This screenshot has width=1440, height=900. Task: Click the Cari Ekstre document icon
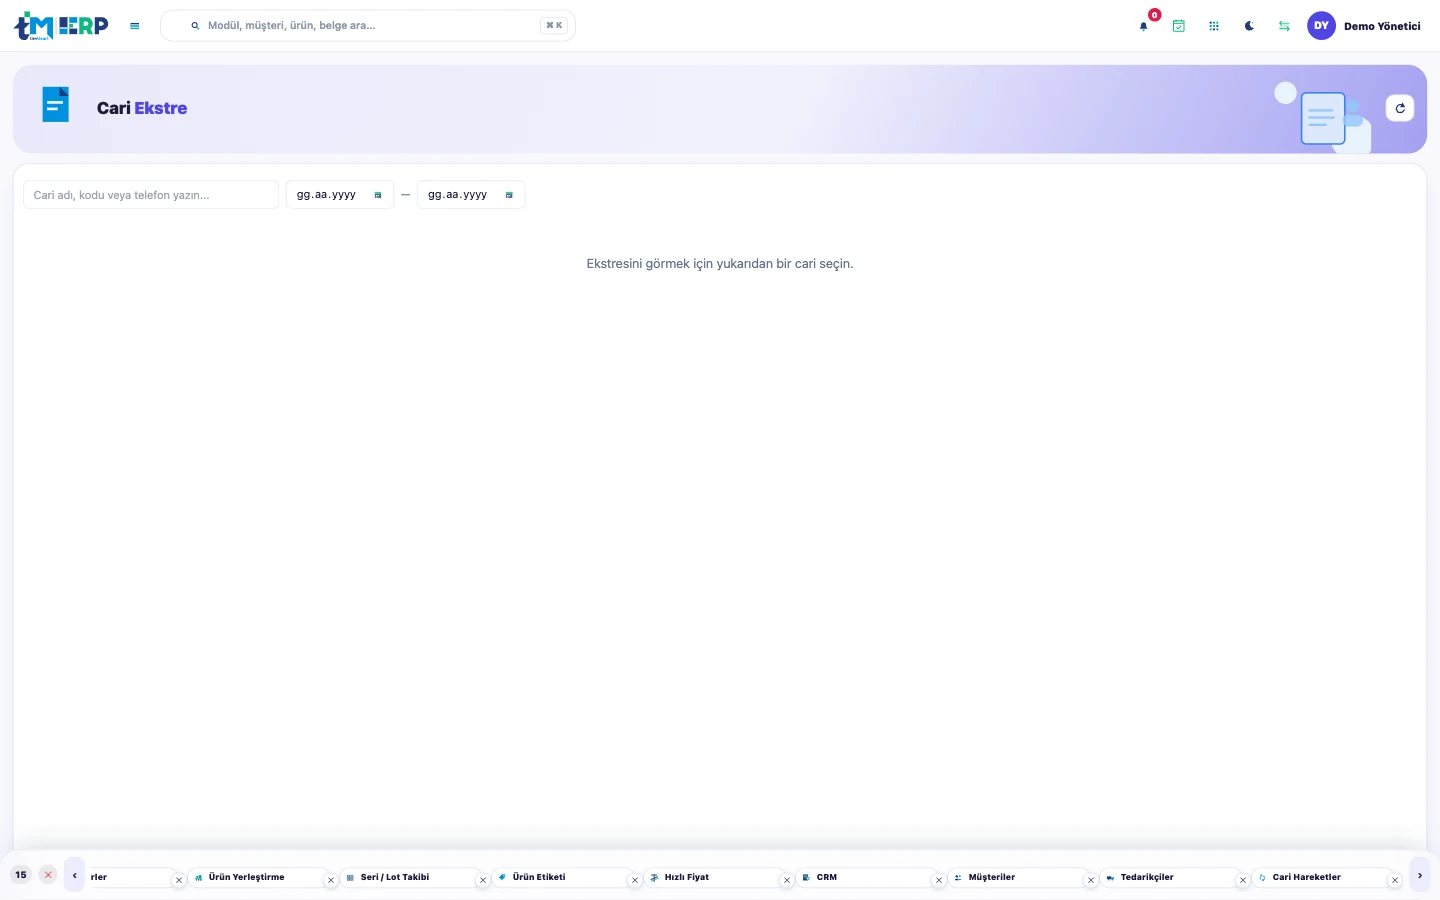point(56,105)
